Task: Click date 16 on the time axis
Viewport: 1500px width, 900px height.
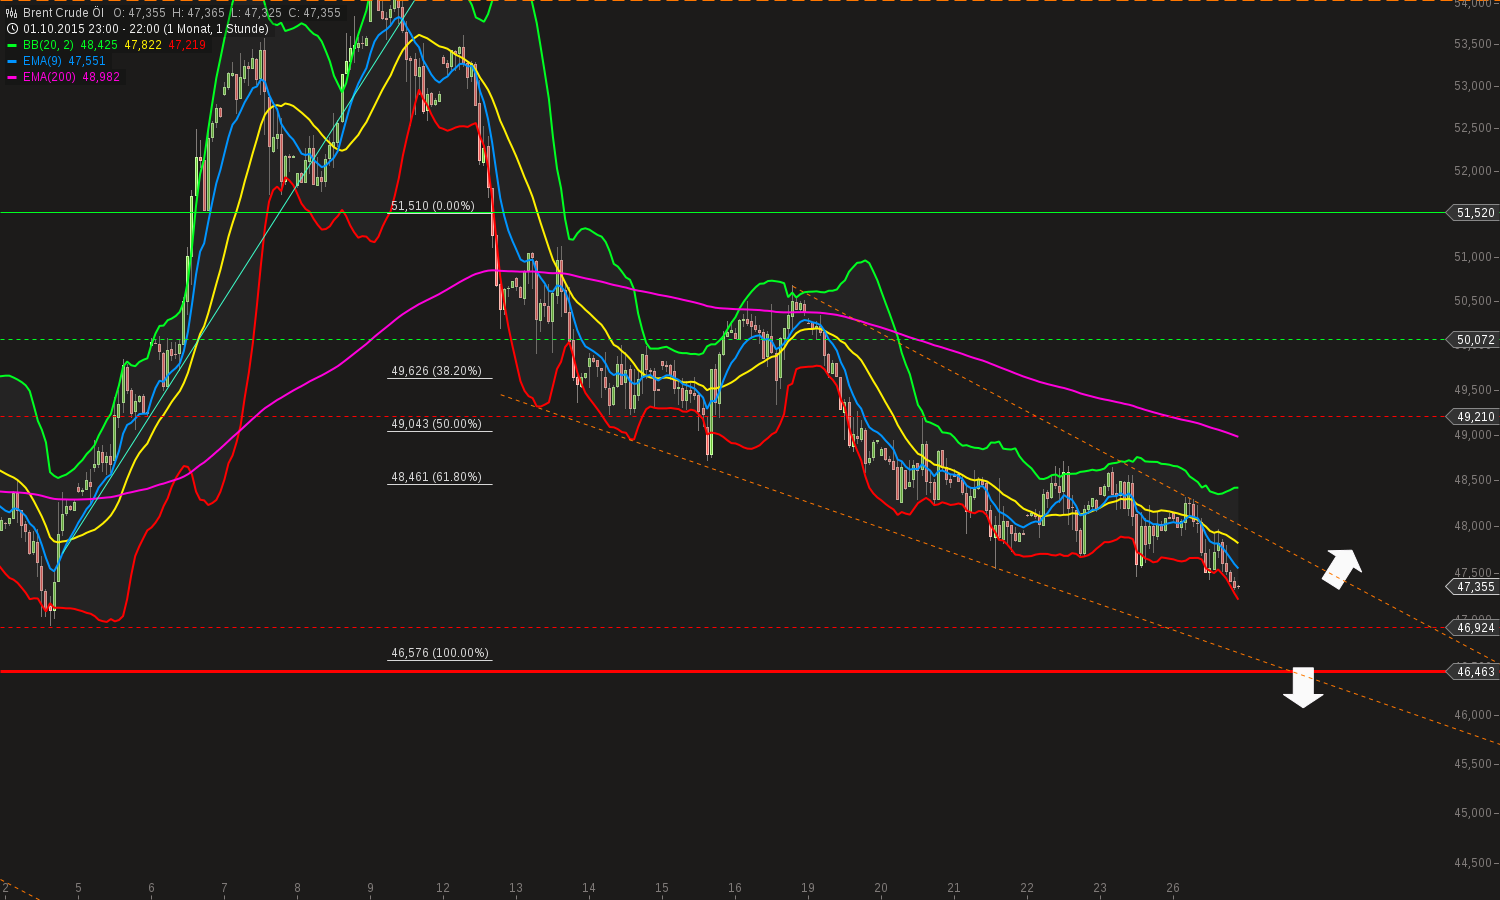Action: (x=735, y=888)
